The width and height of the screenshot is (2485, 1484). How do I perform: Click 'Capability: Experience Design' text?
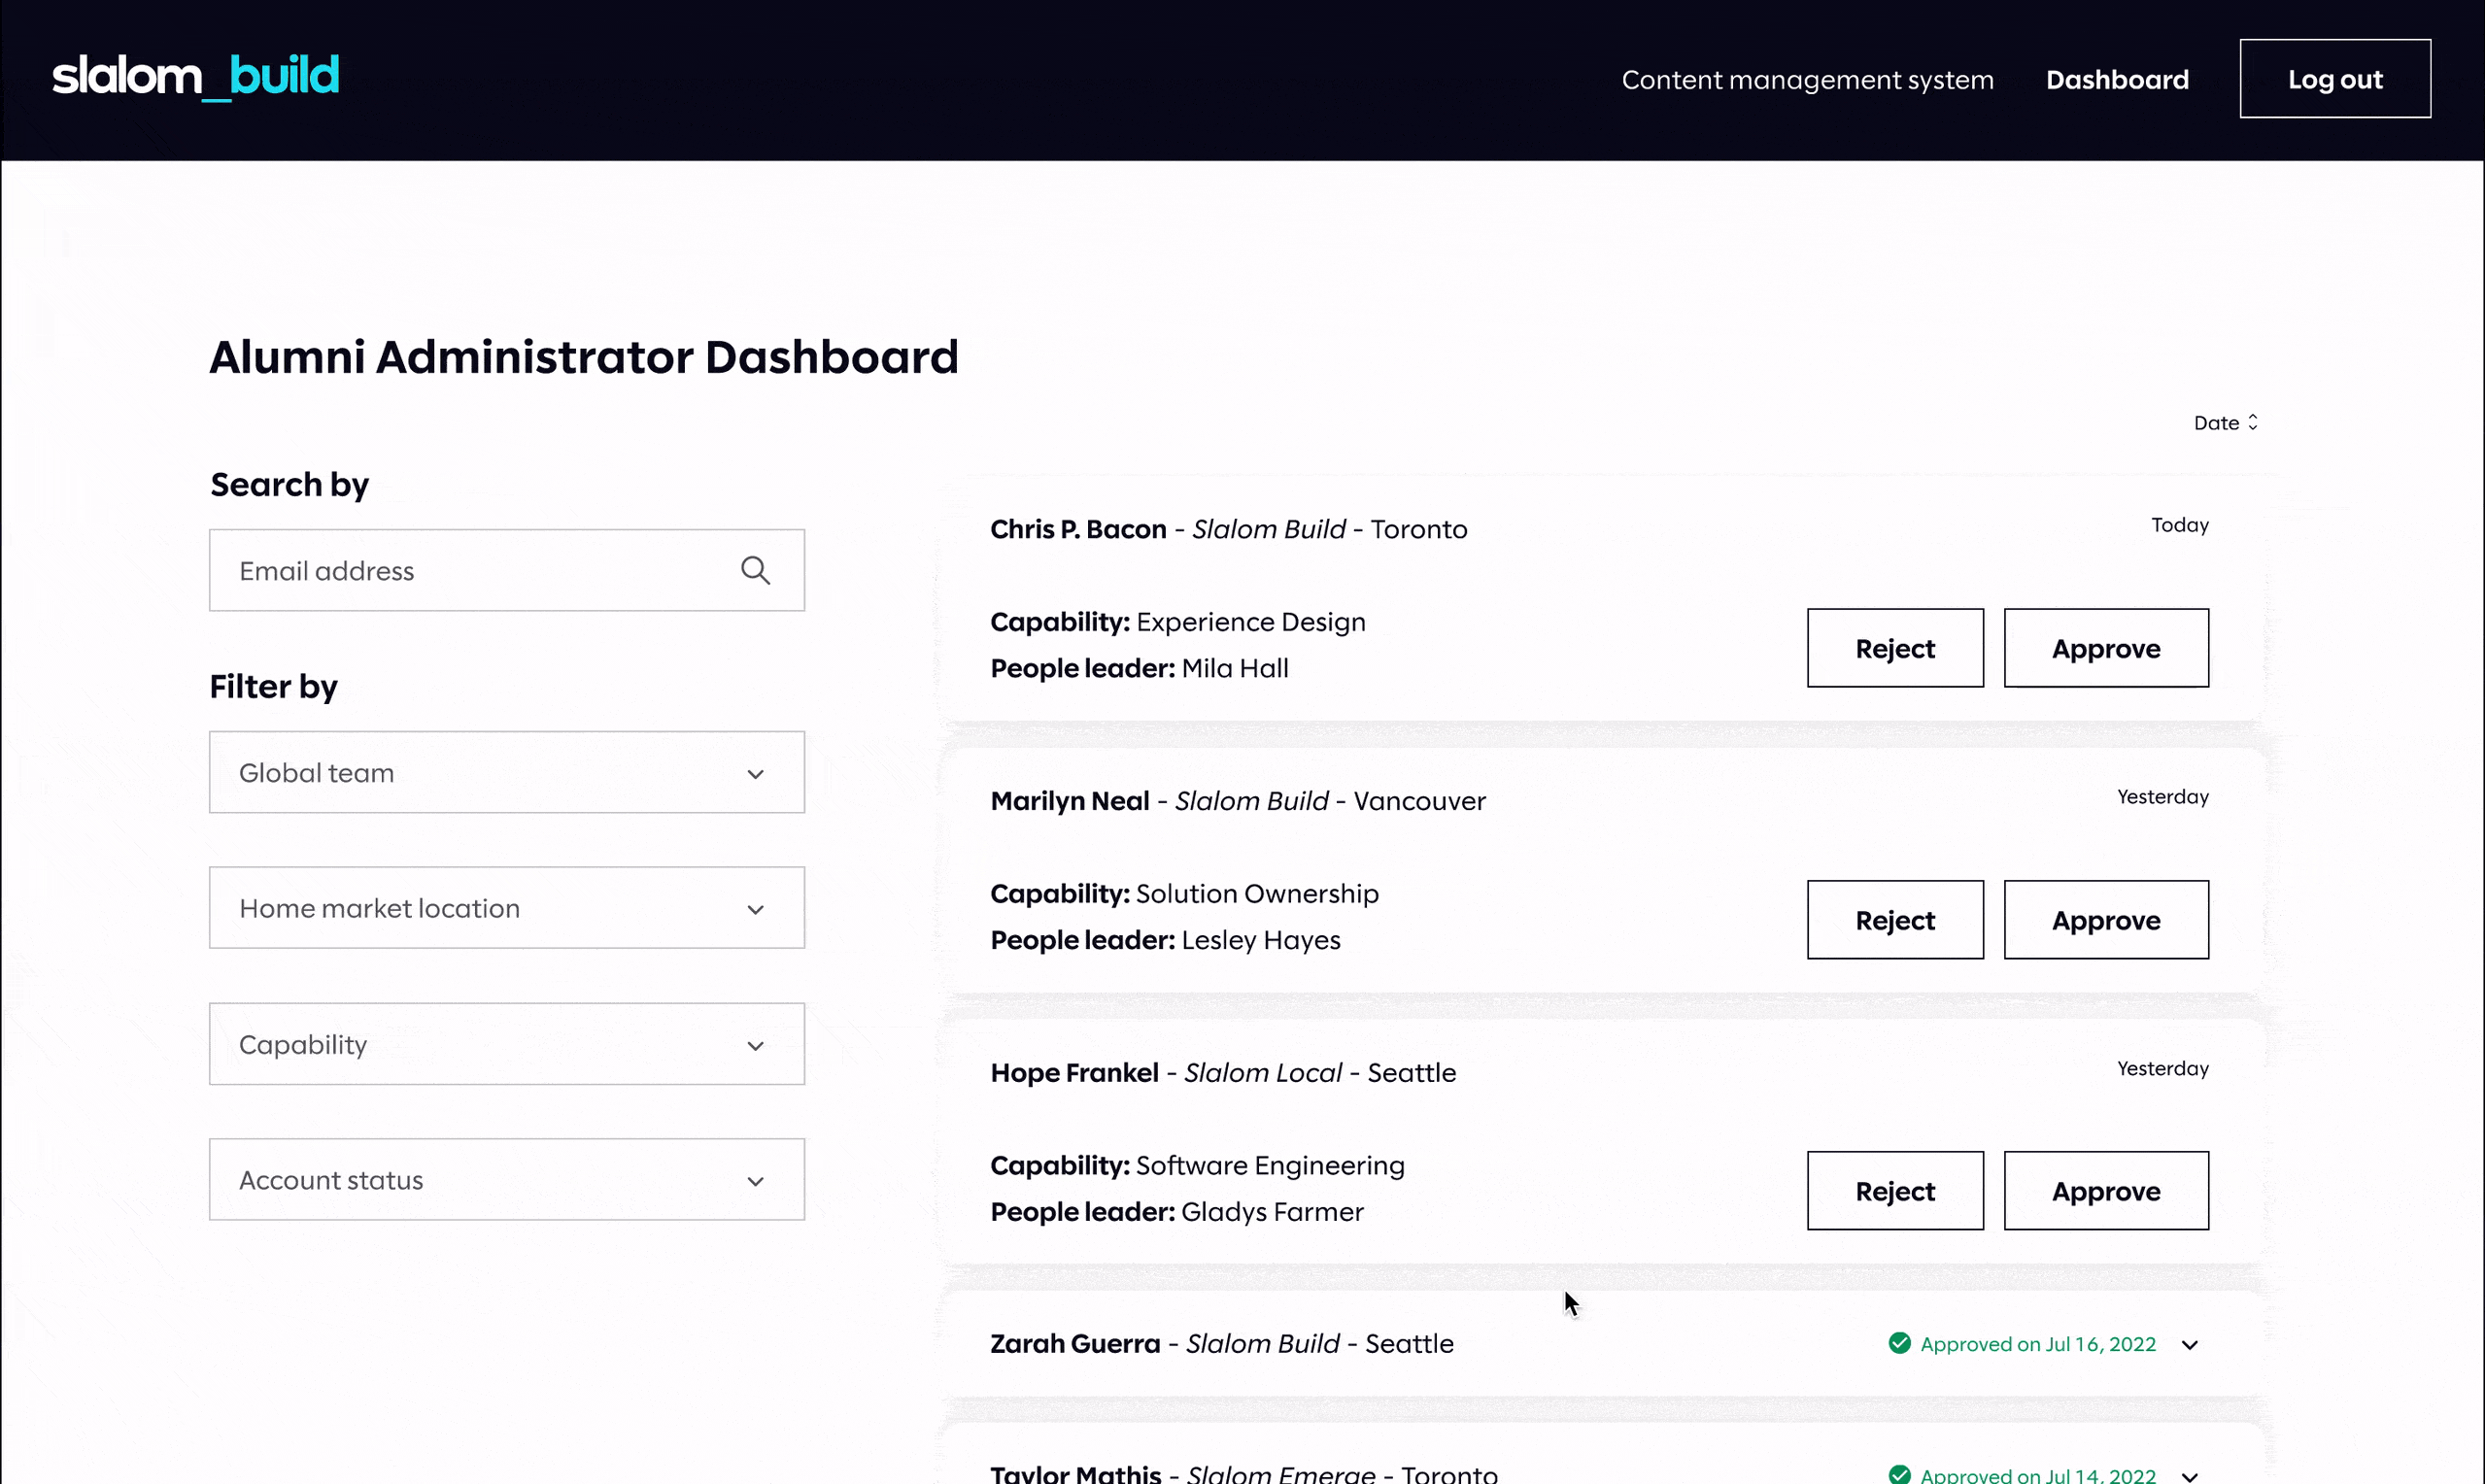pyautogui.click(x=1177, y=622)
